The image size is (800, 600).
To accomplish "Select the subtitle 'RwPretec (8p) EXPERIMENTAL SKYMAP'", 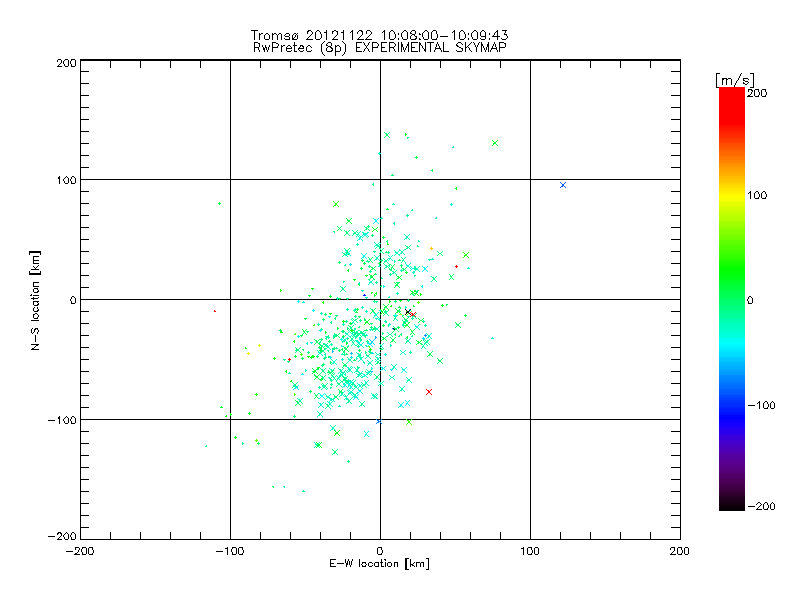I will point(380,48).
